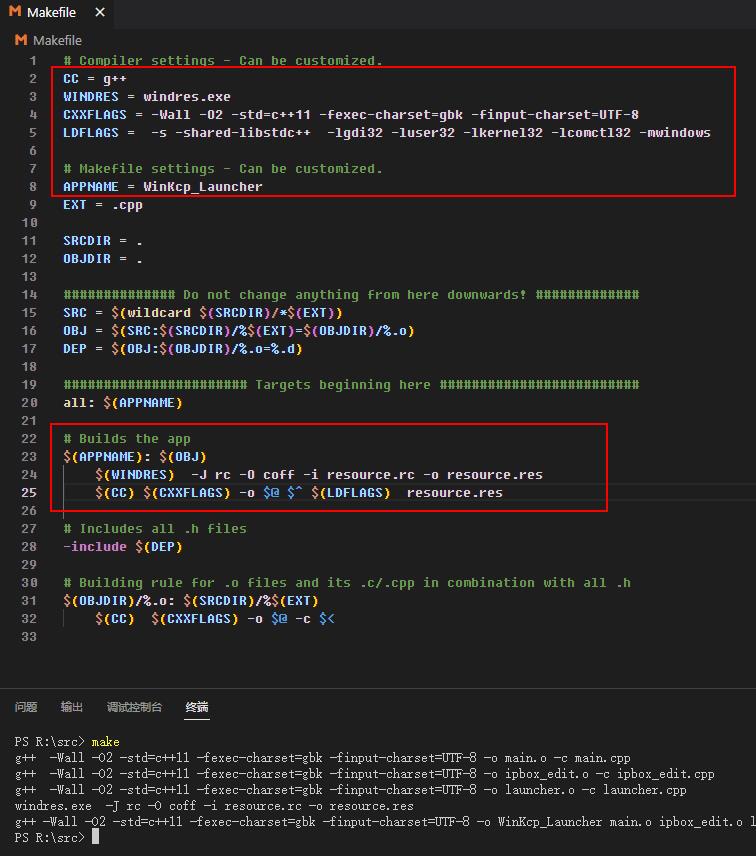Click the Makefile icon in breadcrumb
The image size is (756, 856).
coord(21,40)
